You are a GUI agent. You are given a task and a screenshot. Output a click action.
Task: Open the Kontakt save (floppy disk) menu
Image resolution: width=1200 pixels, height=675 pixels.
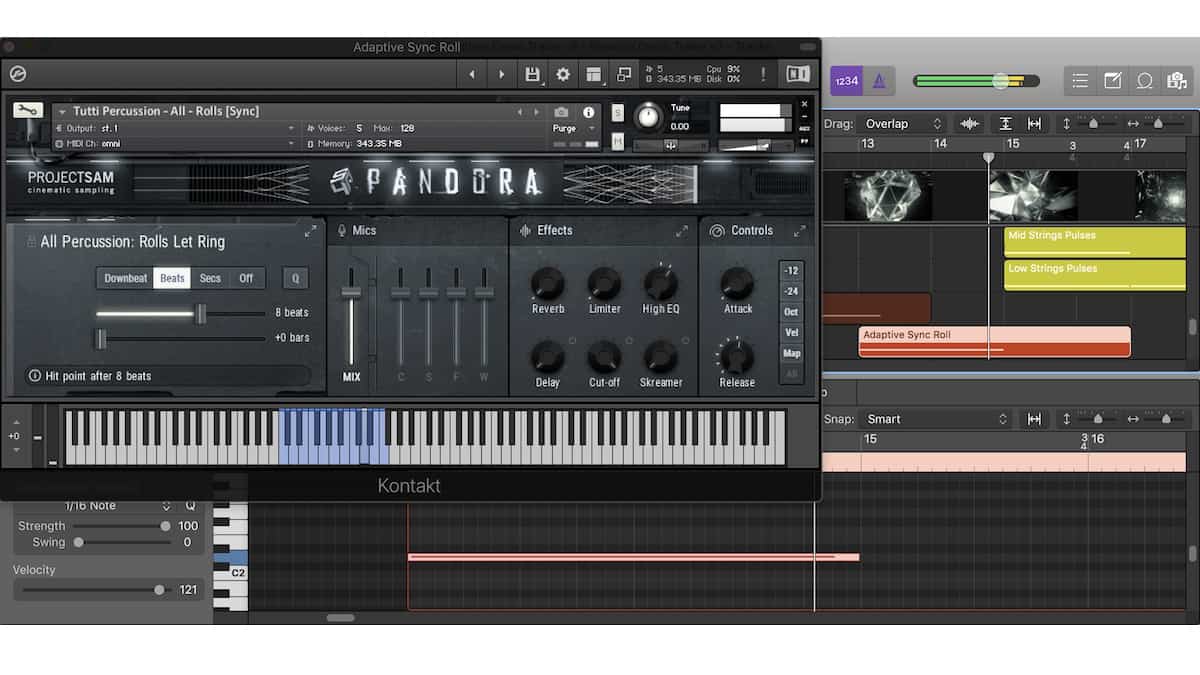[x=533, y=74]
